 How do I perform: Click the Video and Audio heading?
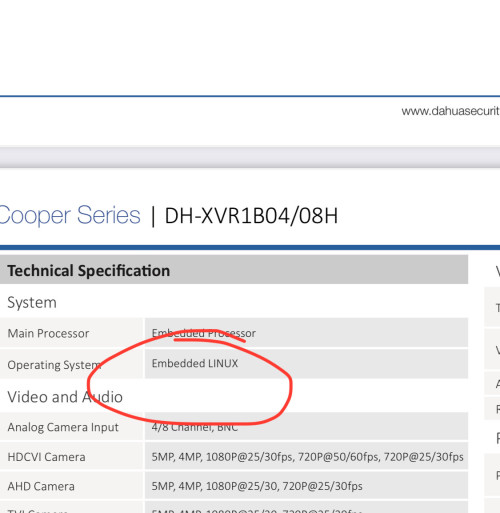[65, 397]
